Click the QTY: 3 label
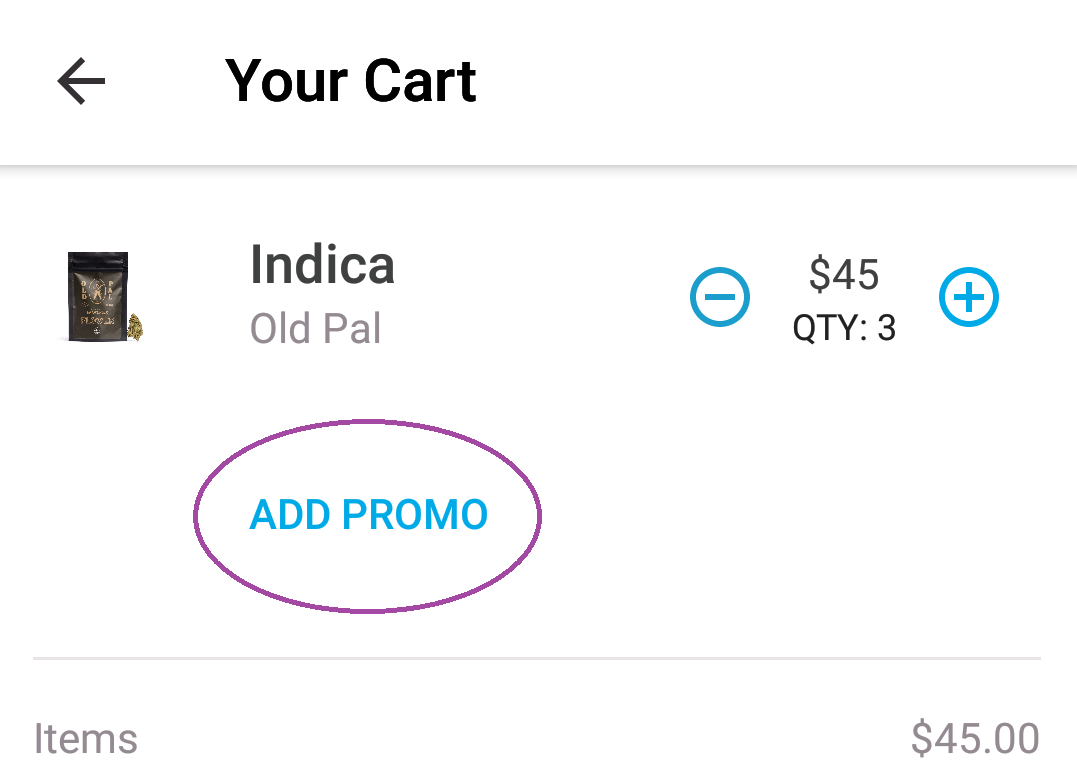Viewport: 1077px width, 771px height. (x=844, y=327)
